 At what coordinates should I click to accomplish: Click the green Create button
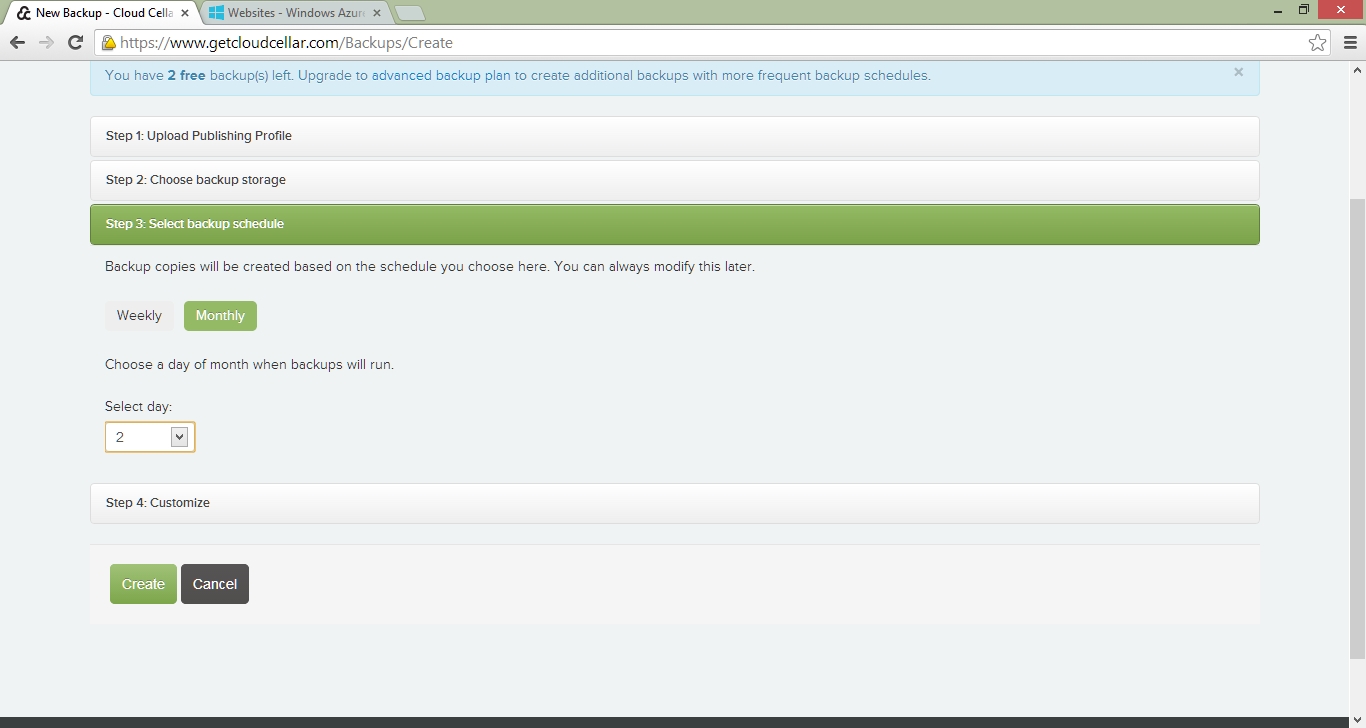(143, 584)
